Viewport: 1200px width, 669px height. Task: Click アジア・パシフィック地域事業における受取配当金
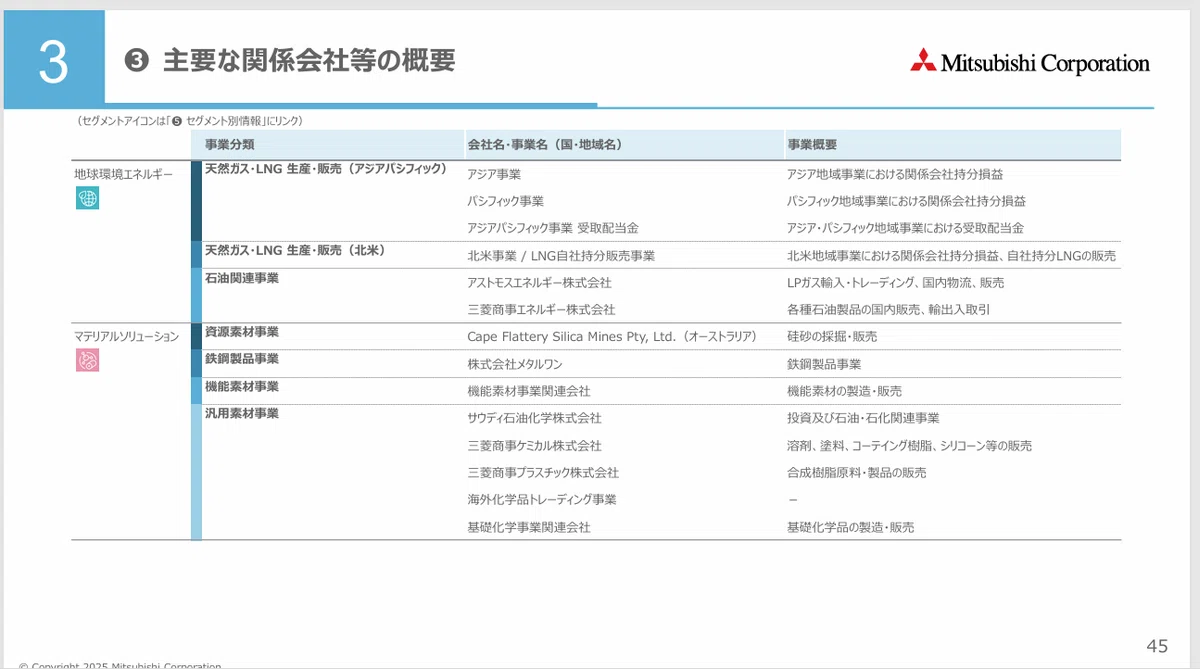pos(906,228)
